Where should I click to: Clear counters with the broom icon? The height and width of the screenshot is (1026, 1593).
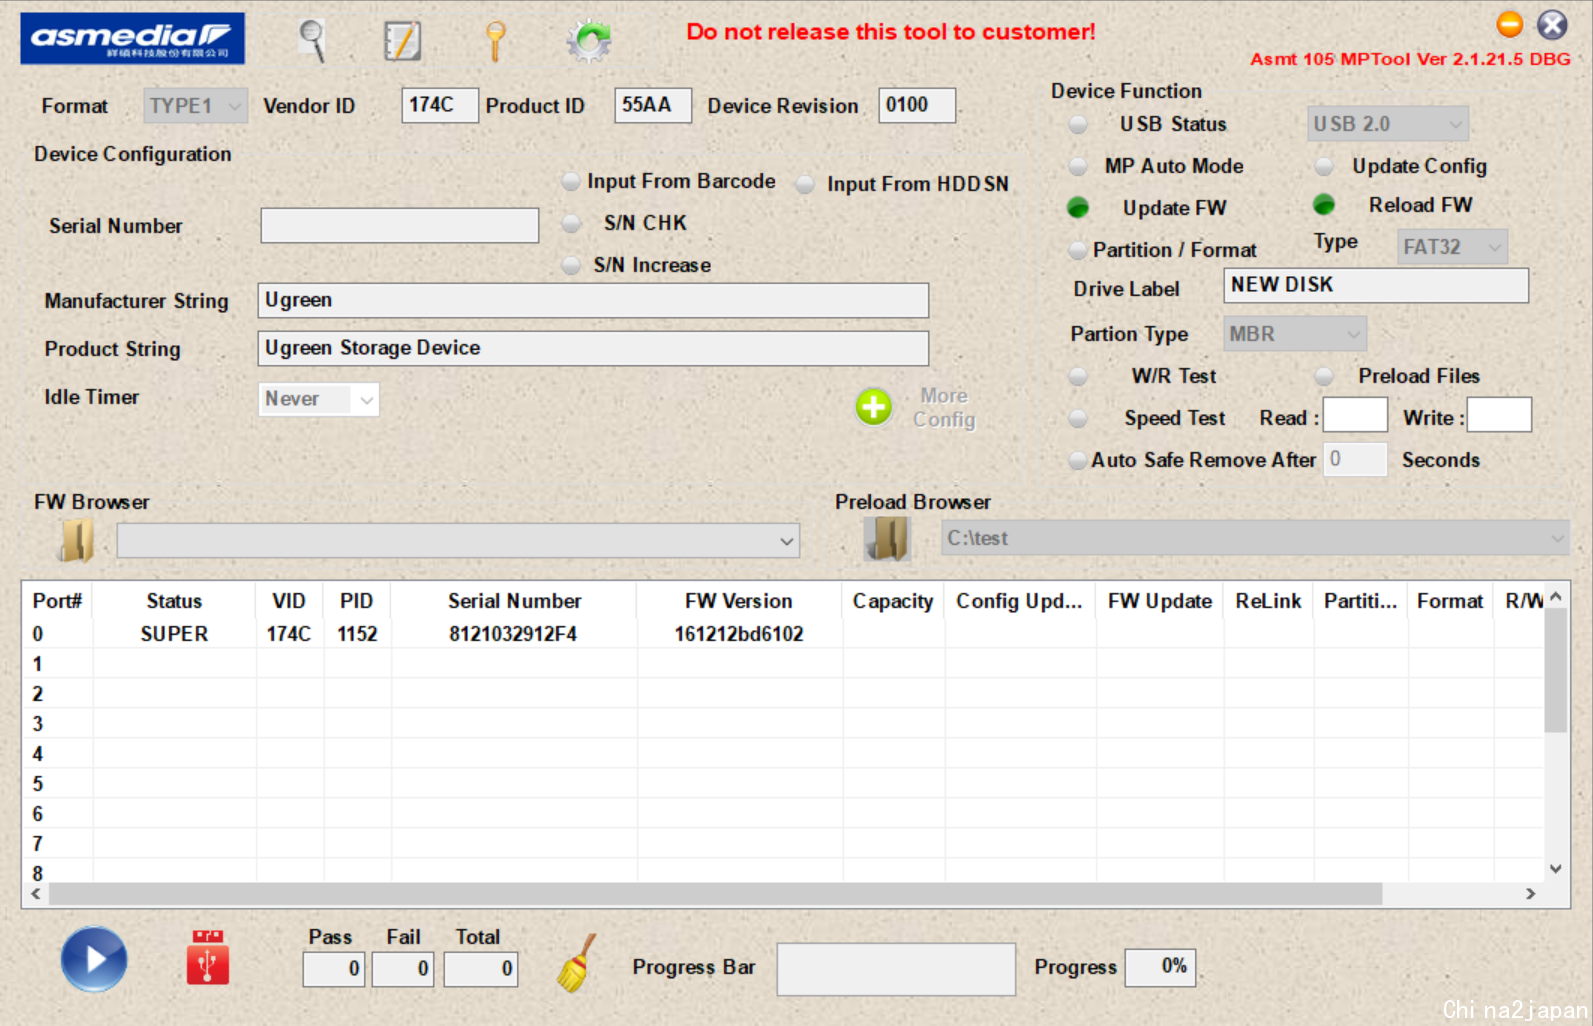(577, 963)
